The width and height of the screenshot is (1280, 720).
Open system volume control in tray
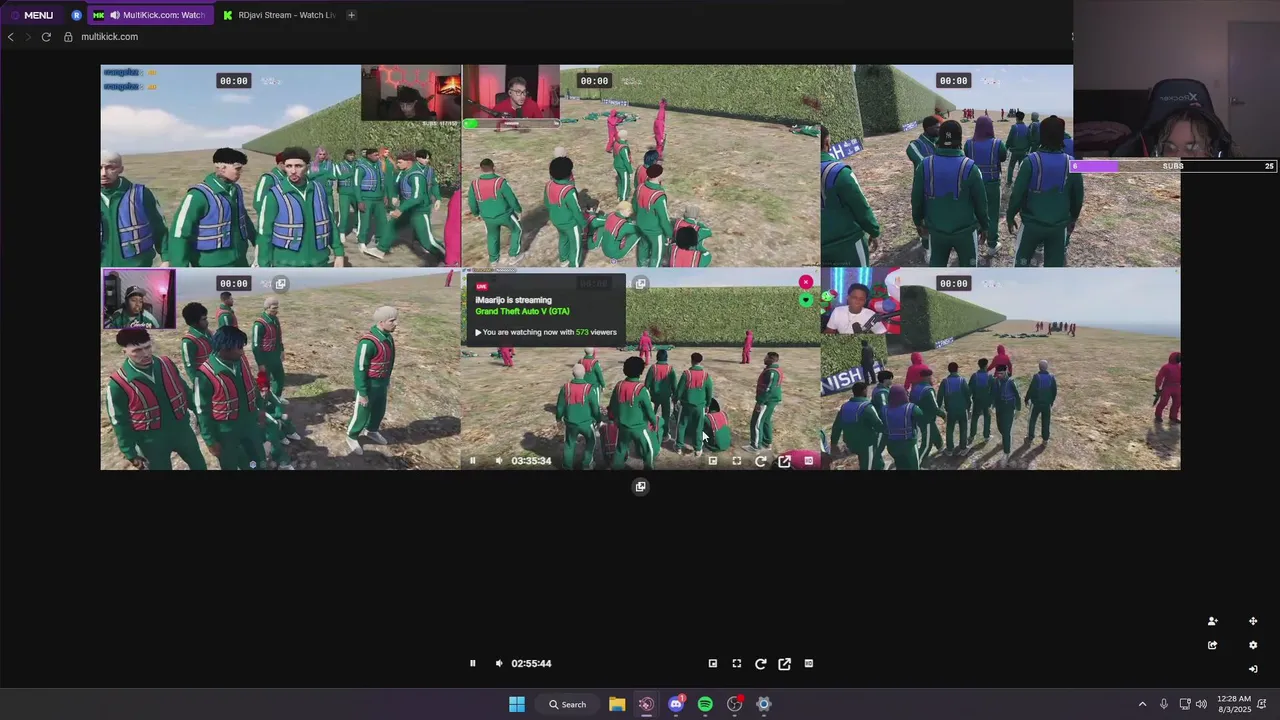coord(1201,704)
